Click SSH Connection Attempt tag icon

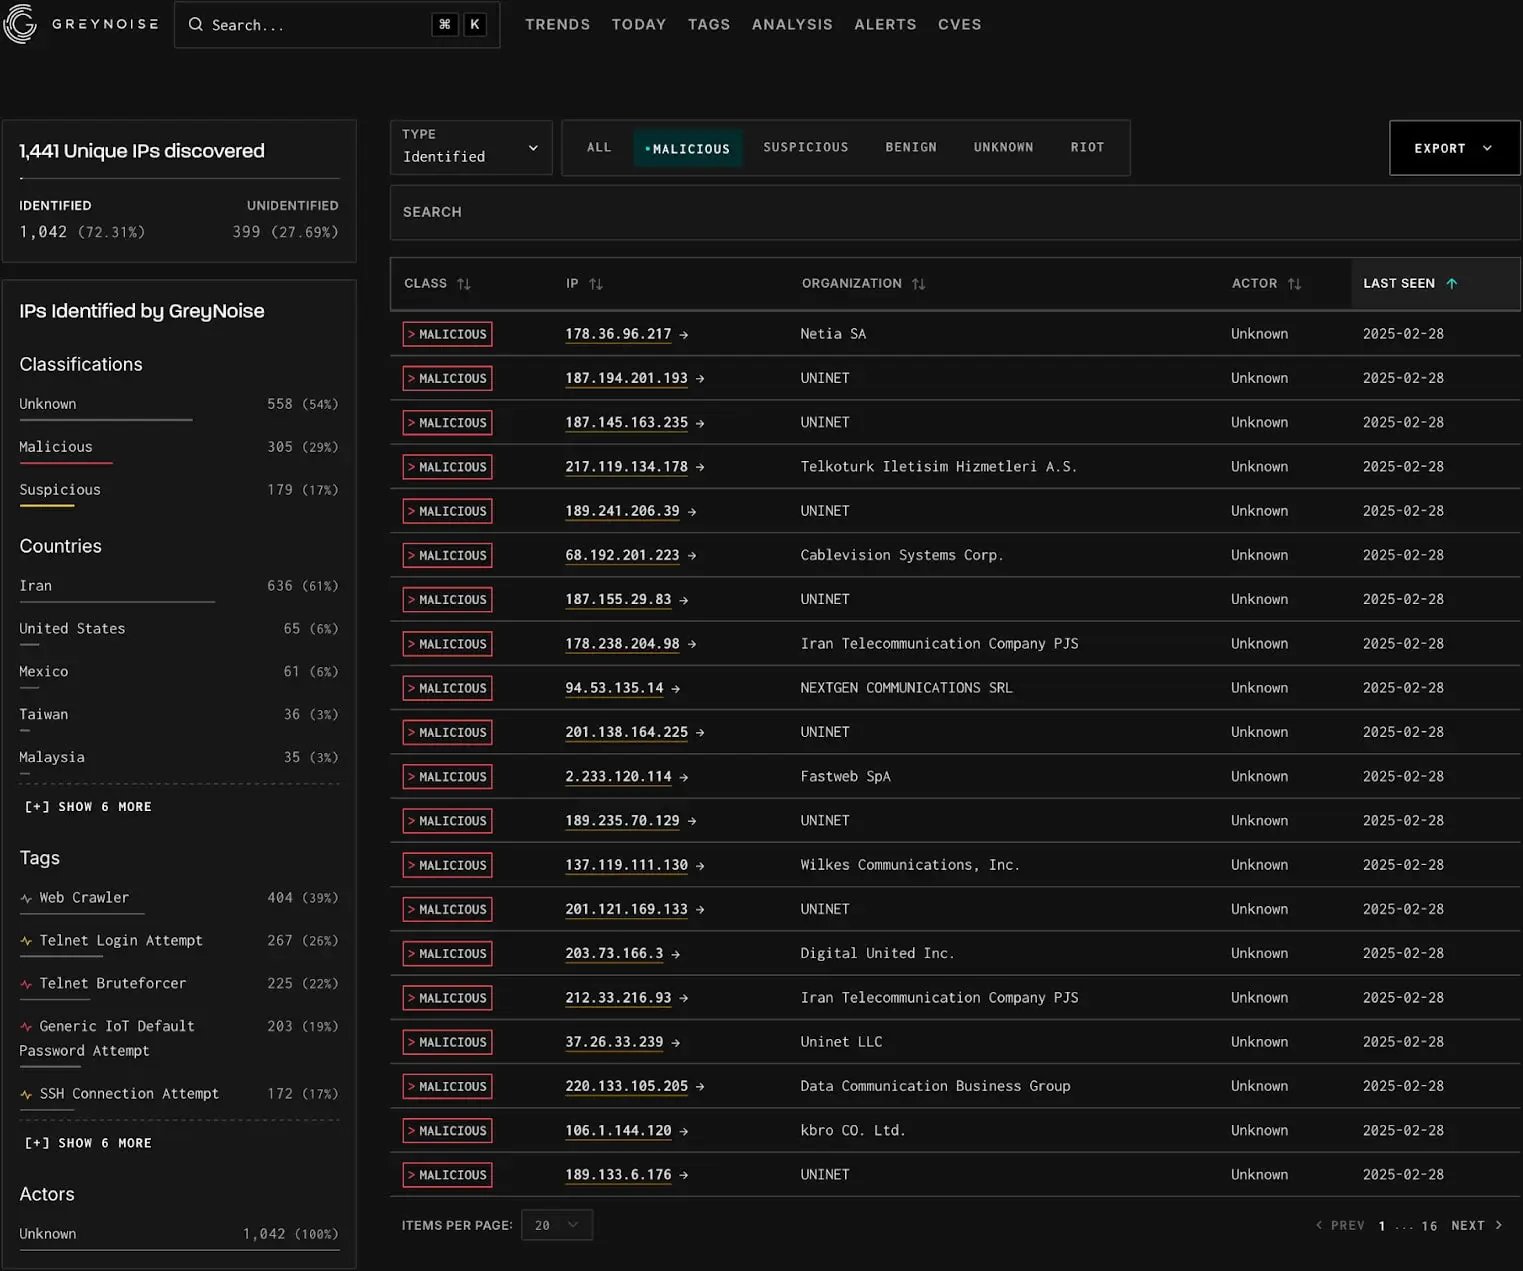(26, 1094)
